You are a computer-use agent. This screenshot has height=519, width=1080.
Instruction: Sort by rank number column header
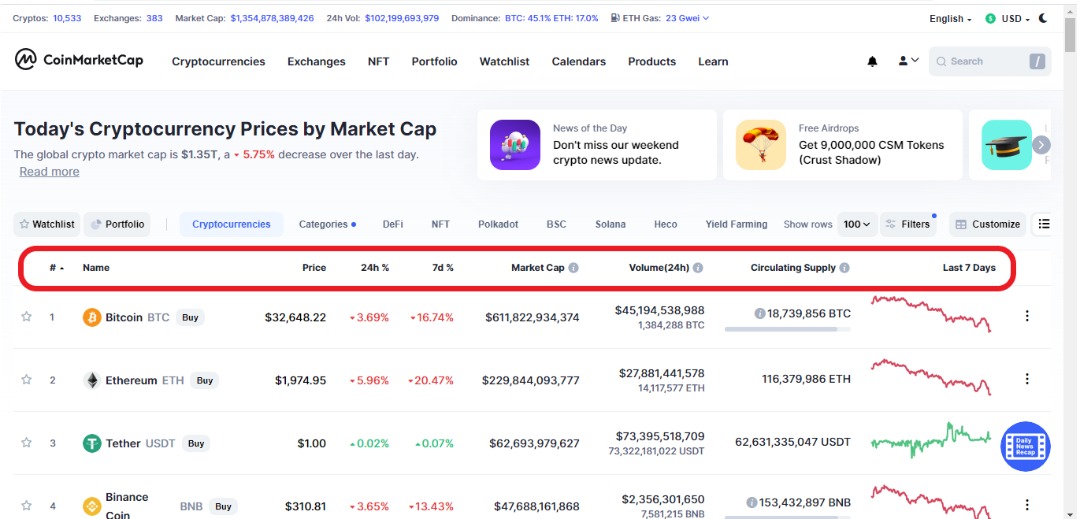point(56,268)
